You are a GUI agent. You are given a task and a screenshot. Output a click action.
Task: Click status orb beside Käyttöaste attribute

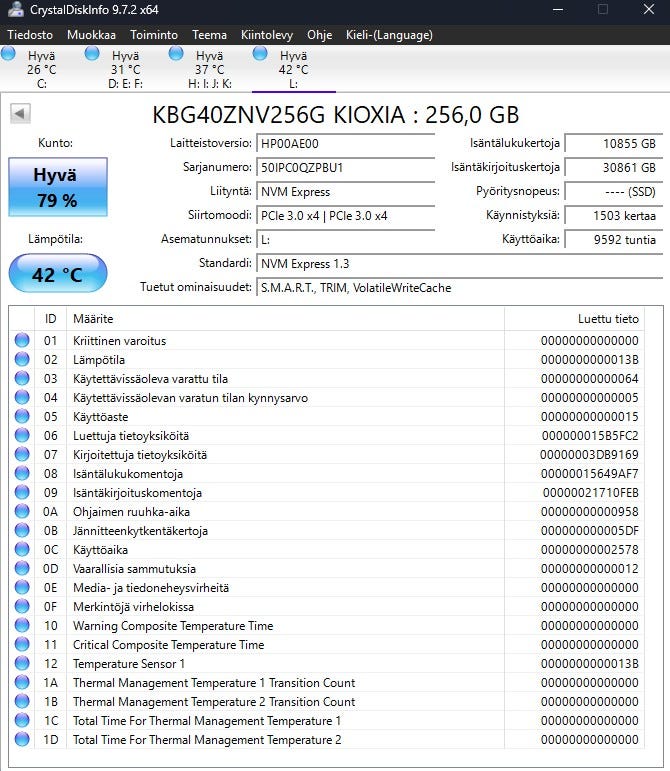pyautogui.click(x=22, y=417)
